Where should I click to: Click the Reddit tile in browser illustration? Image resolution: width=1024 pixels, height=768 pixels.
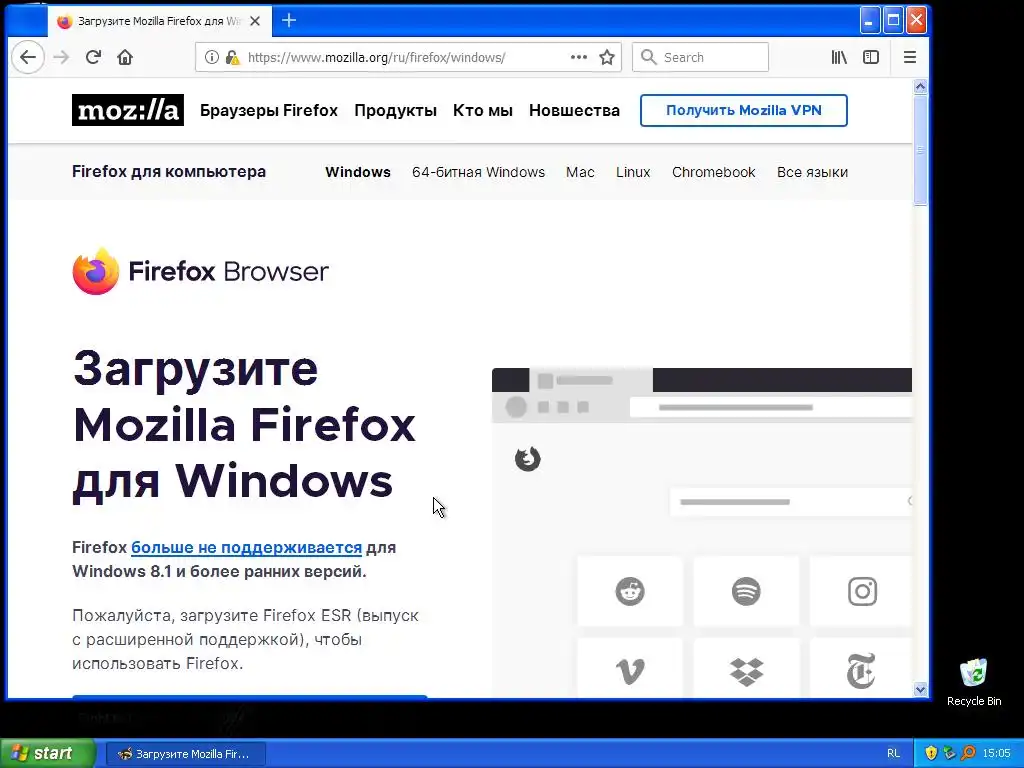630,592
